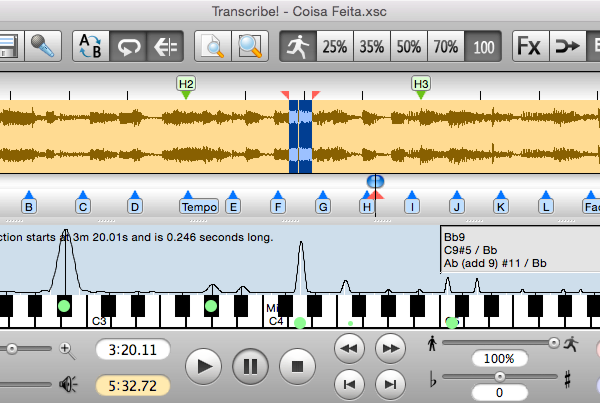The image size is (600, 403).
Task: Click the zoom in magnifier plus icon
Action: (x=67, y=350)
